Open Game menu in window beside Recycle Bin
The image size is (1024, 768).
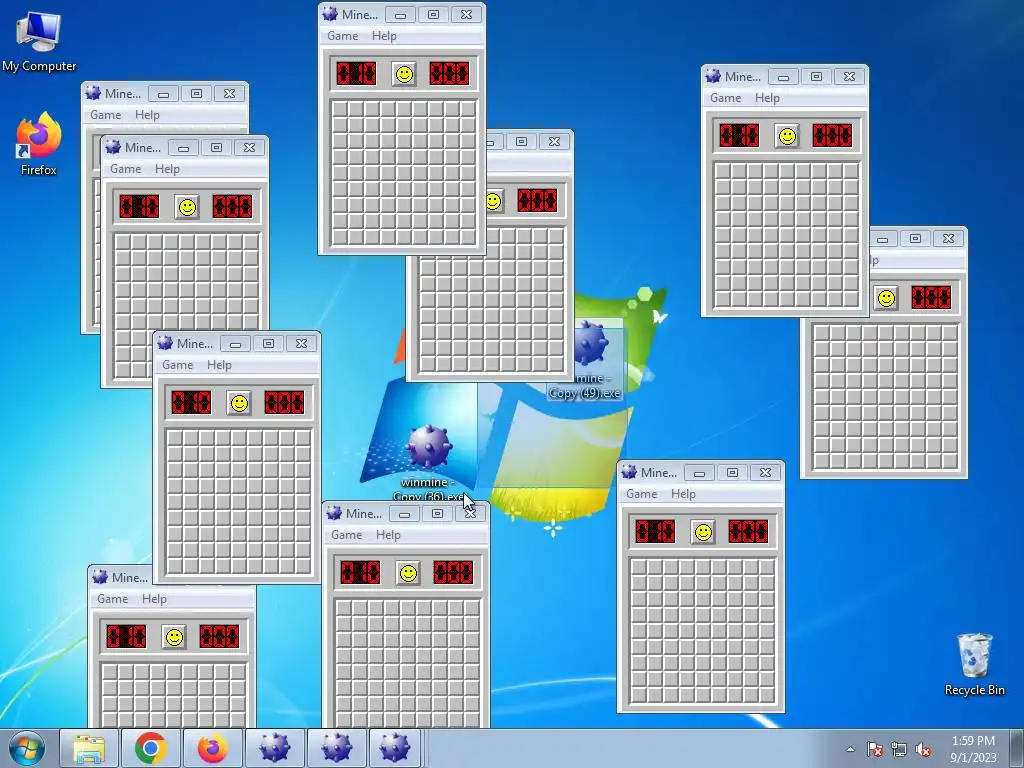pyautogui.click(x=641, y=494)
